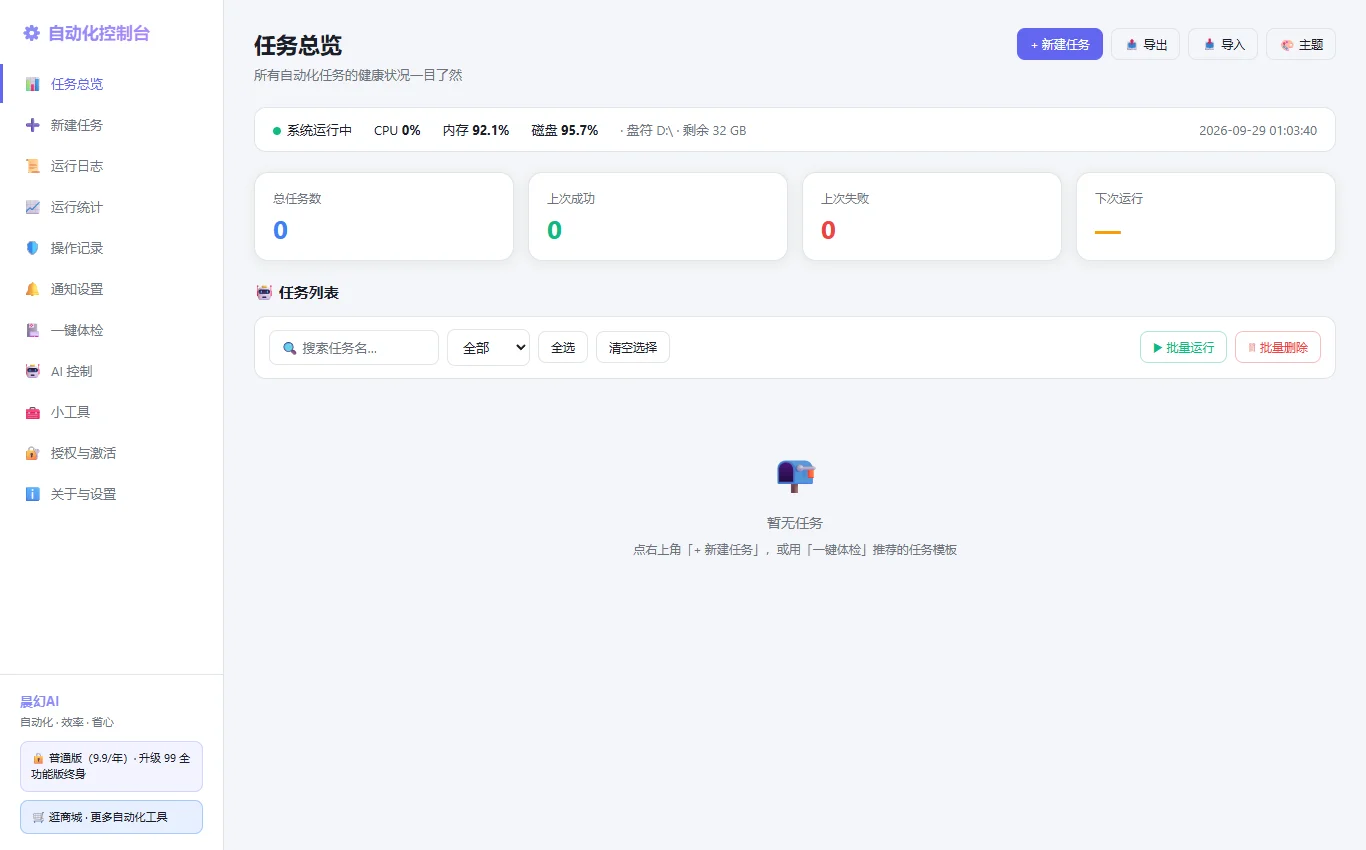Viewport: 1366px width, 850px height.
Task: Click 清空选择 to clear selection
Action: 633,347
